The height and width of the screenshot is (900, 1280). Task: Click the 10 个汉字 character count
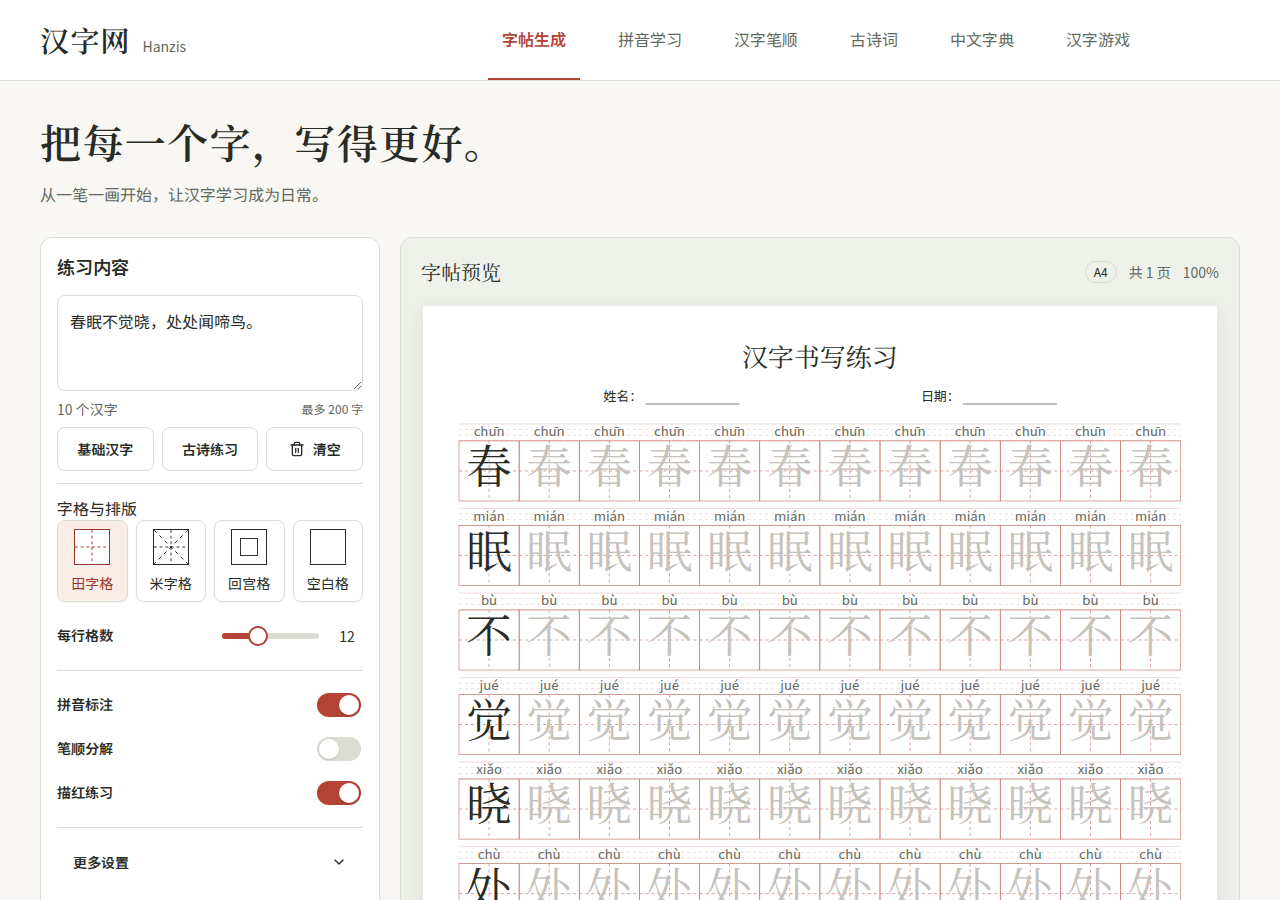pos(87,410)
